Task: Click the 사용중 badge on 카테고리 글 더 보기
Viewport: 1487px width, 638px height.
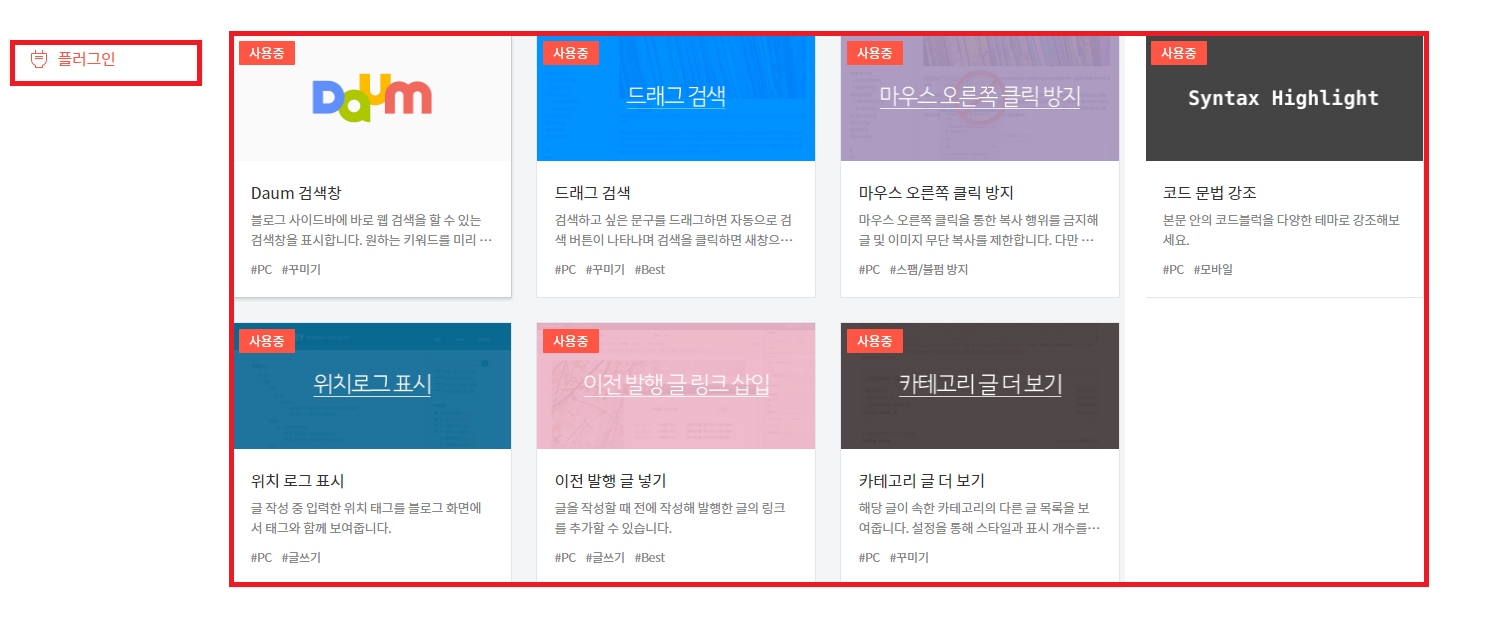Action: click(x=874, y=340)
